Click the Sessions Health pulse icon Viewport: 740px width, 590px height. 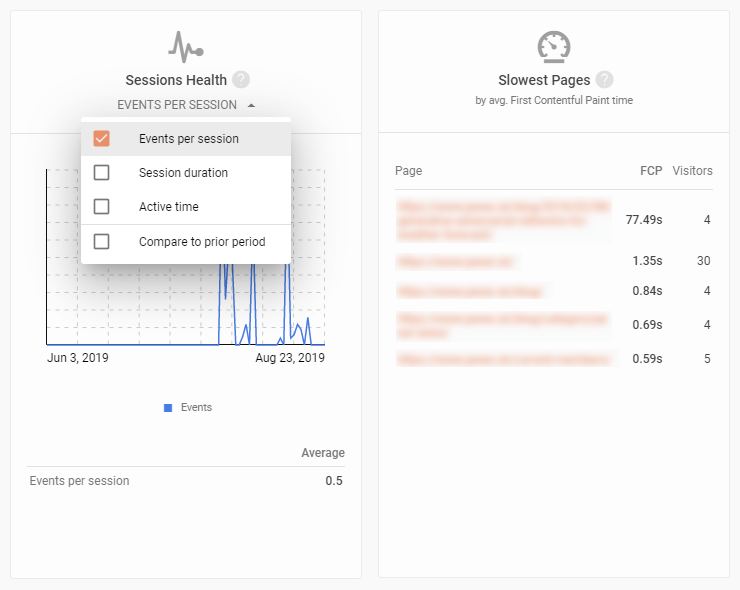(185, 47)
